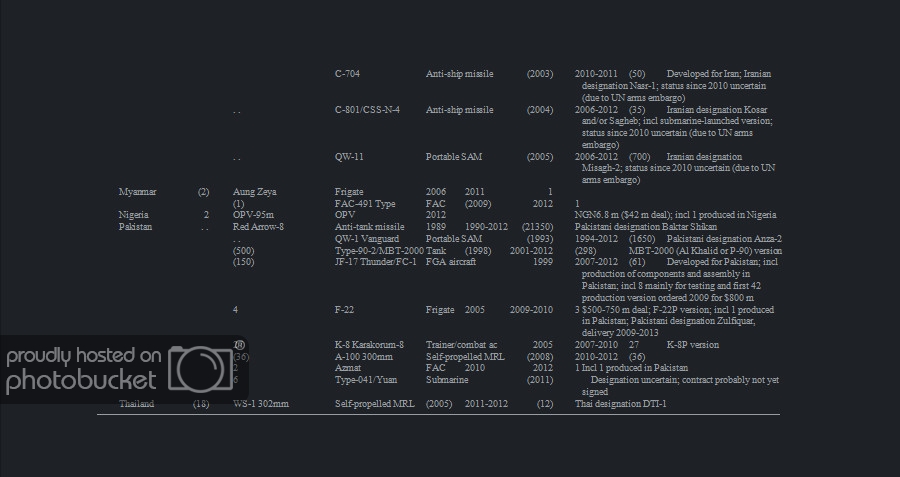The width and height of the screenshot is (900, 477).
Task: Select the 'Aung Zeya' entry
Action: click(x=254, y=192)
